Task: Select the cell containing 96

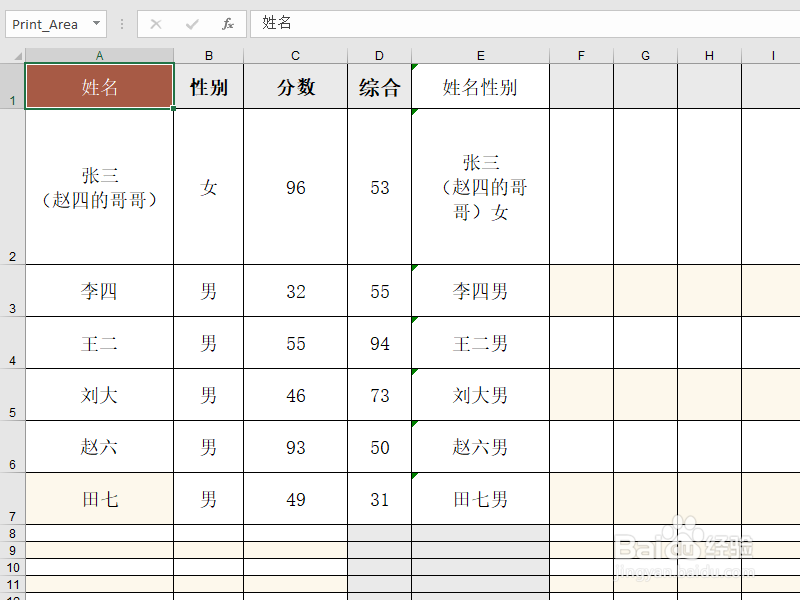Action: pos(295,186)
